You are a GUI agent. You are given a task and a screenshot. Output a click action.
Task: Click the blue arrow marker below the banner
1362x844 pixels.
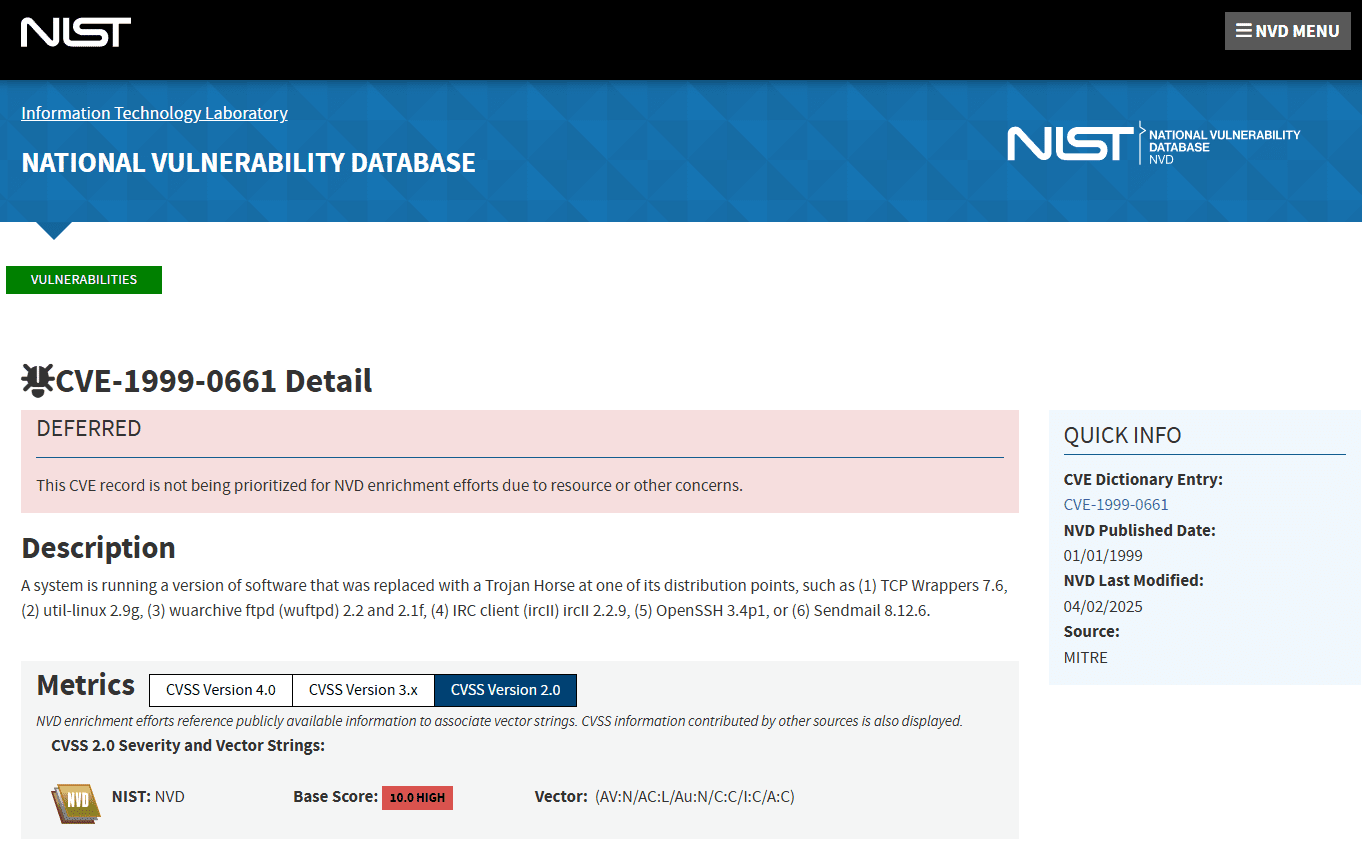(x=52, y=232)
